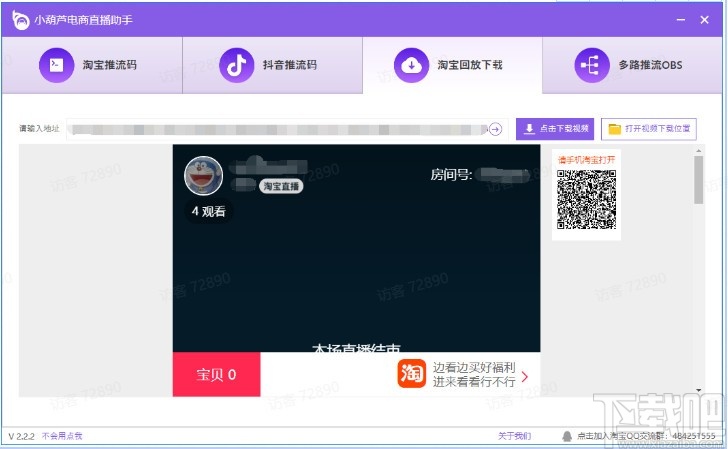Open the 淘宝推流码 tab
This screenshot has height=449, width=728.
pyautogui.click(x=91, y=65)
